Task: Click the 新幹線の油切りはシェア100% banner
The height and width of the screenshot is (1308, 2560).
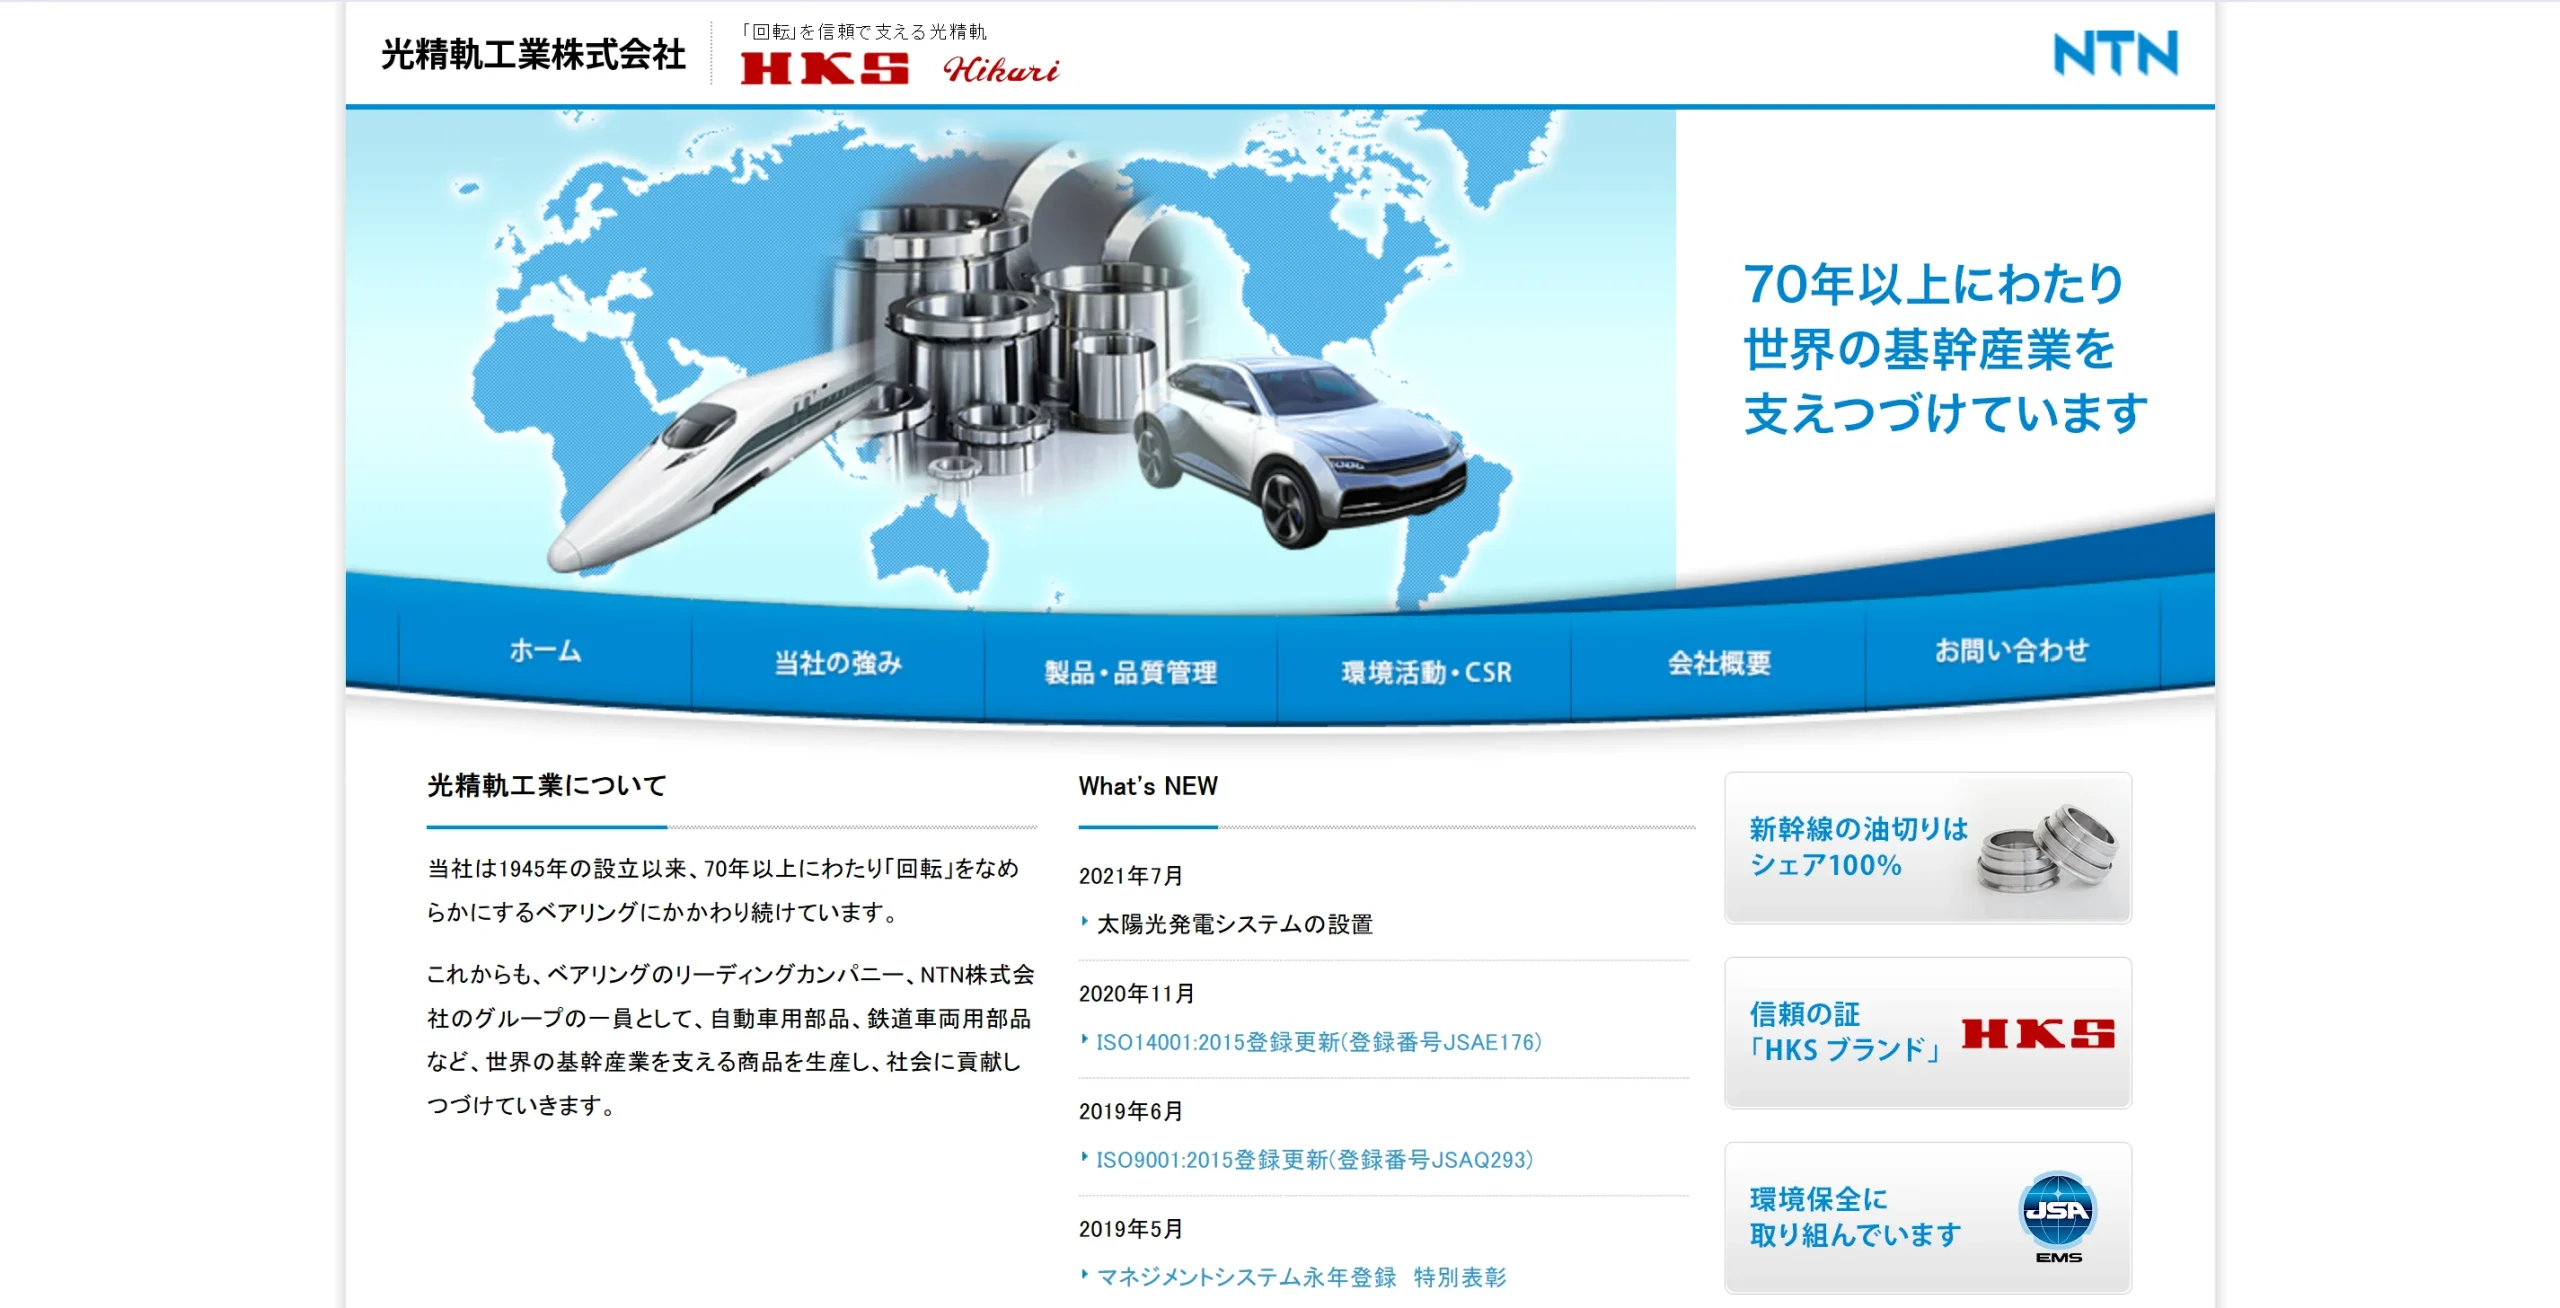Action: pyautogui.click(x=1928, y=847)
